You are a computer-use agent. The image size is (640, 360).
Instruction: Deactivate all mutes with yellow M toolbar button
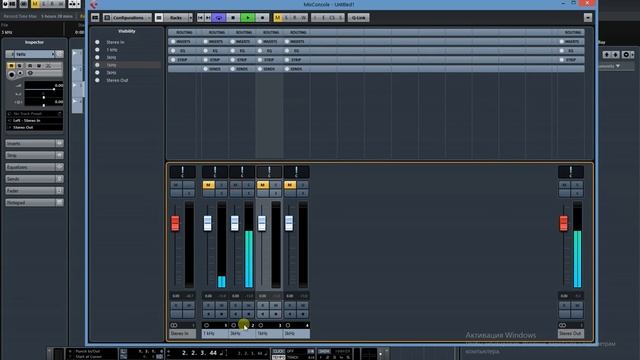pos(278,18)
